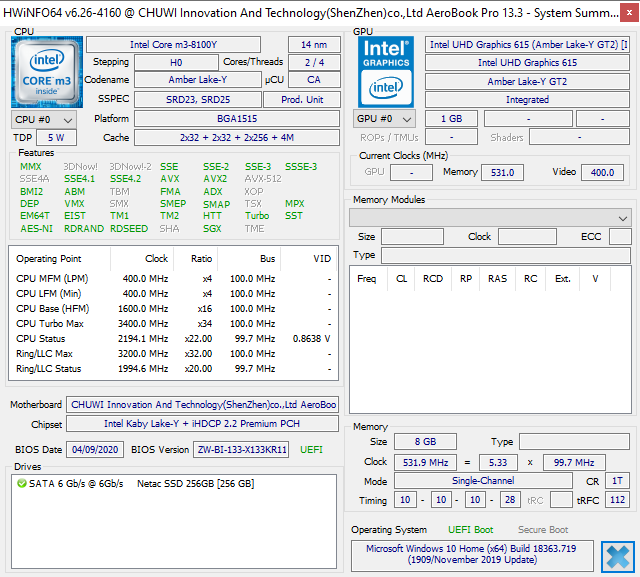
Task: Click the Freq column header in memory table
Action: [x=368, y=279]
